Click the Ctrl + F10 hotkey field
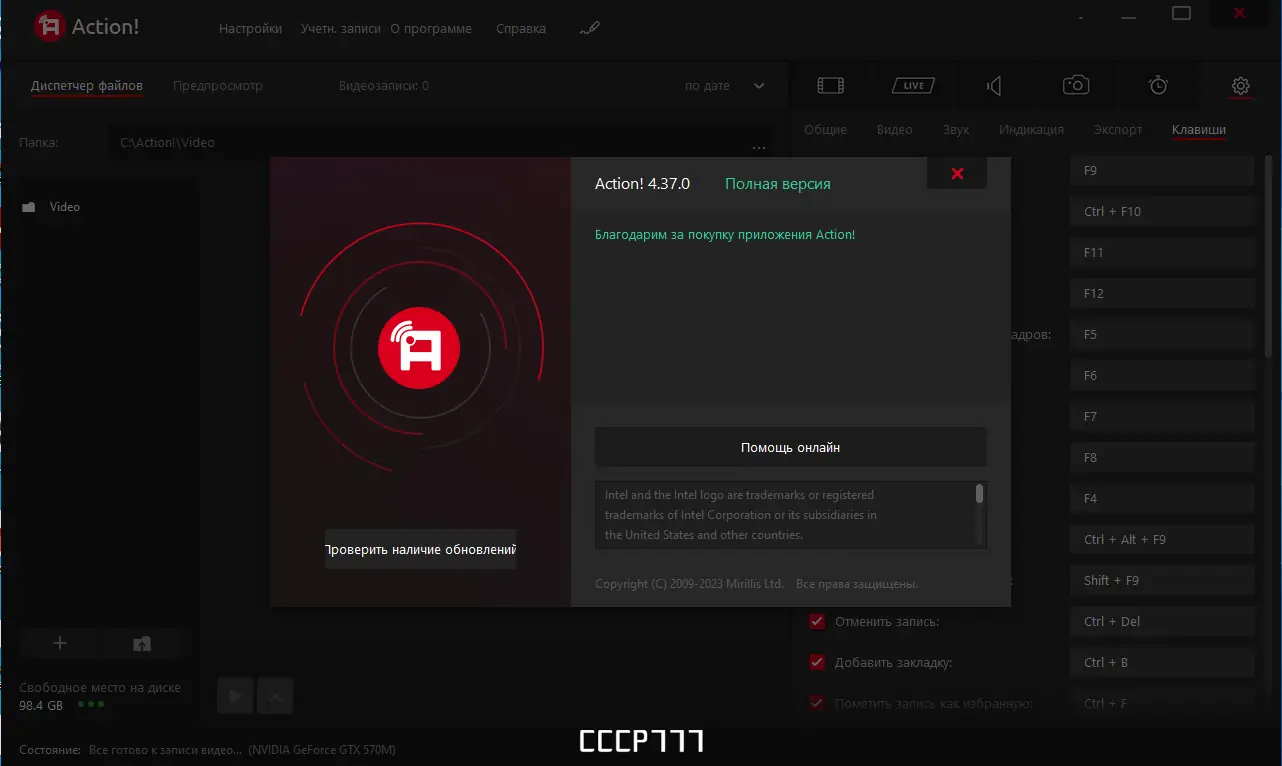 tap(1162, 212)
